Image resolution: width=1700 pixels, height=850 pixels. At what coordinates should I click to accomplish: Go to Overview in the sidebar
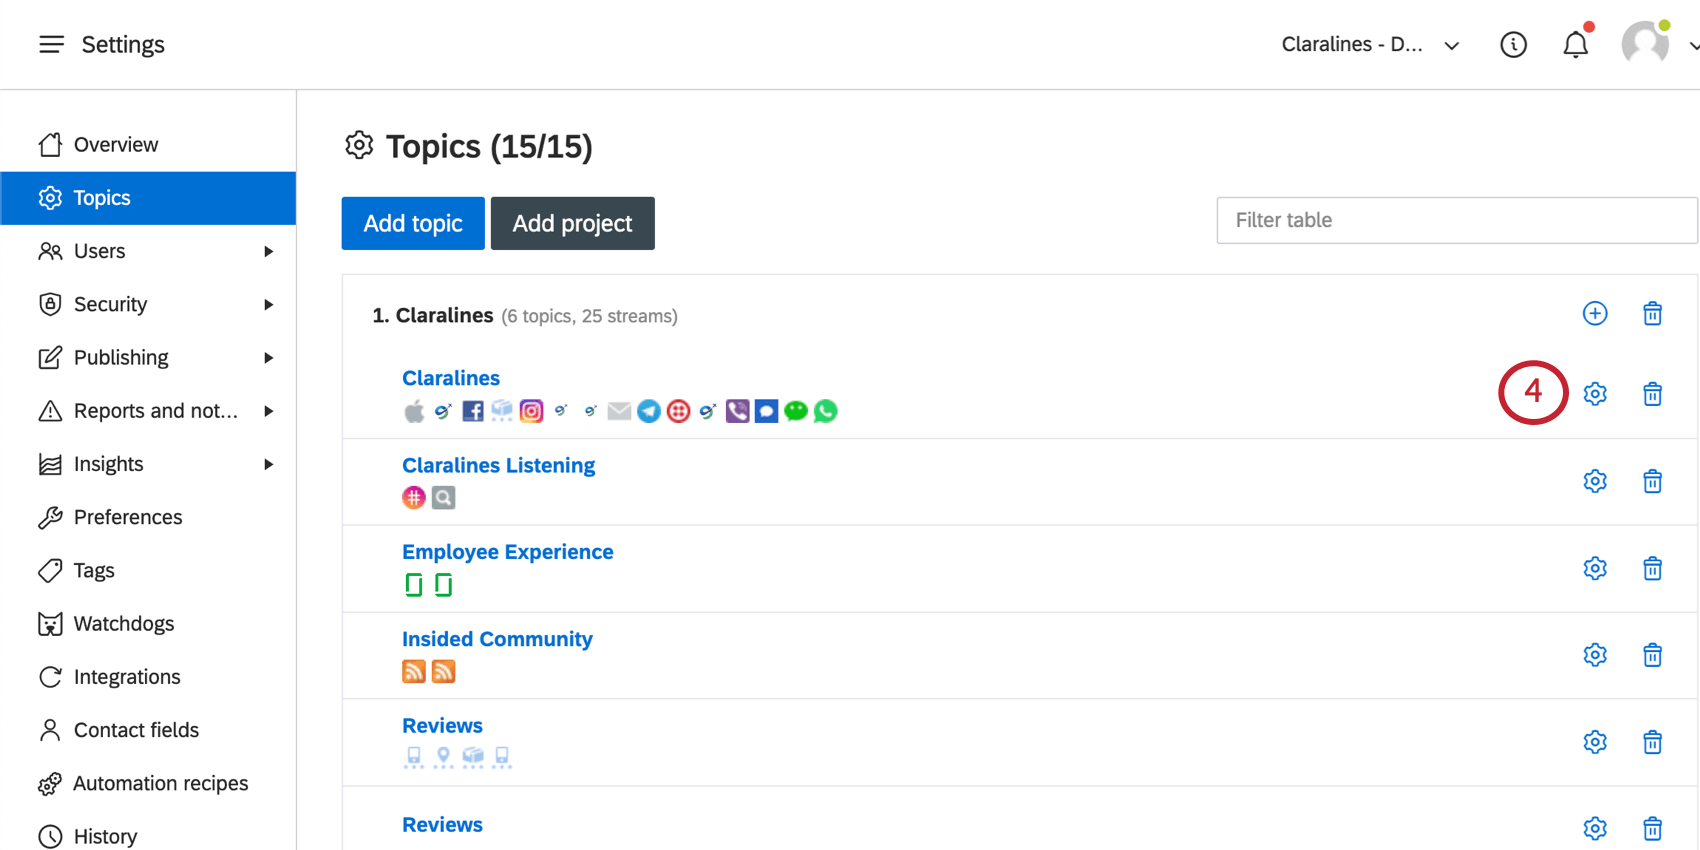click(148, 145)
